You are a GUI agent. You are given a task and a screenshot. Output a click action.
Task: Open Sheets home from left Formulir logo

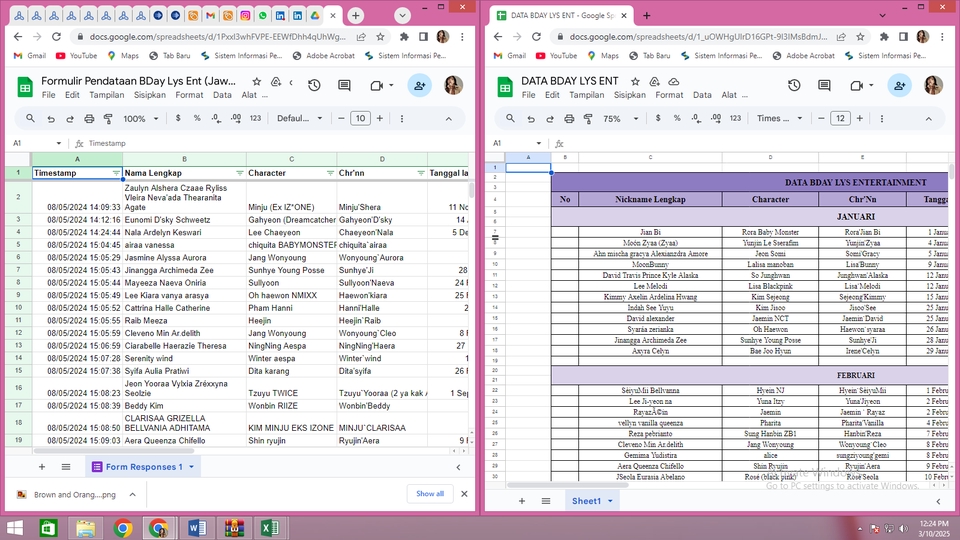pyautogui.click(x=25, y=87)
